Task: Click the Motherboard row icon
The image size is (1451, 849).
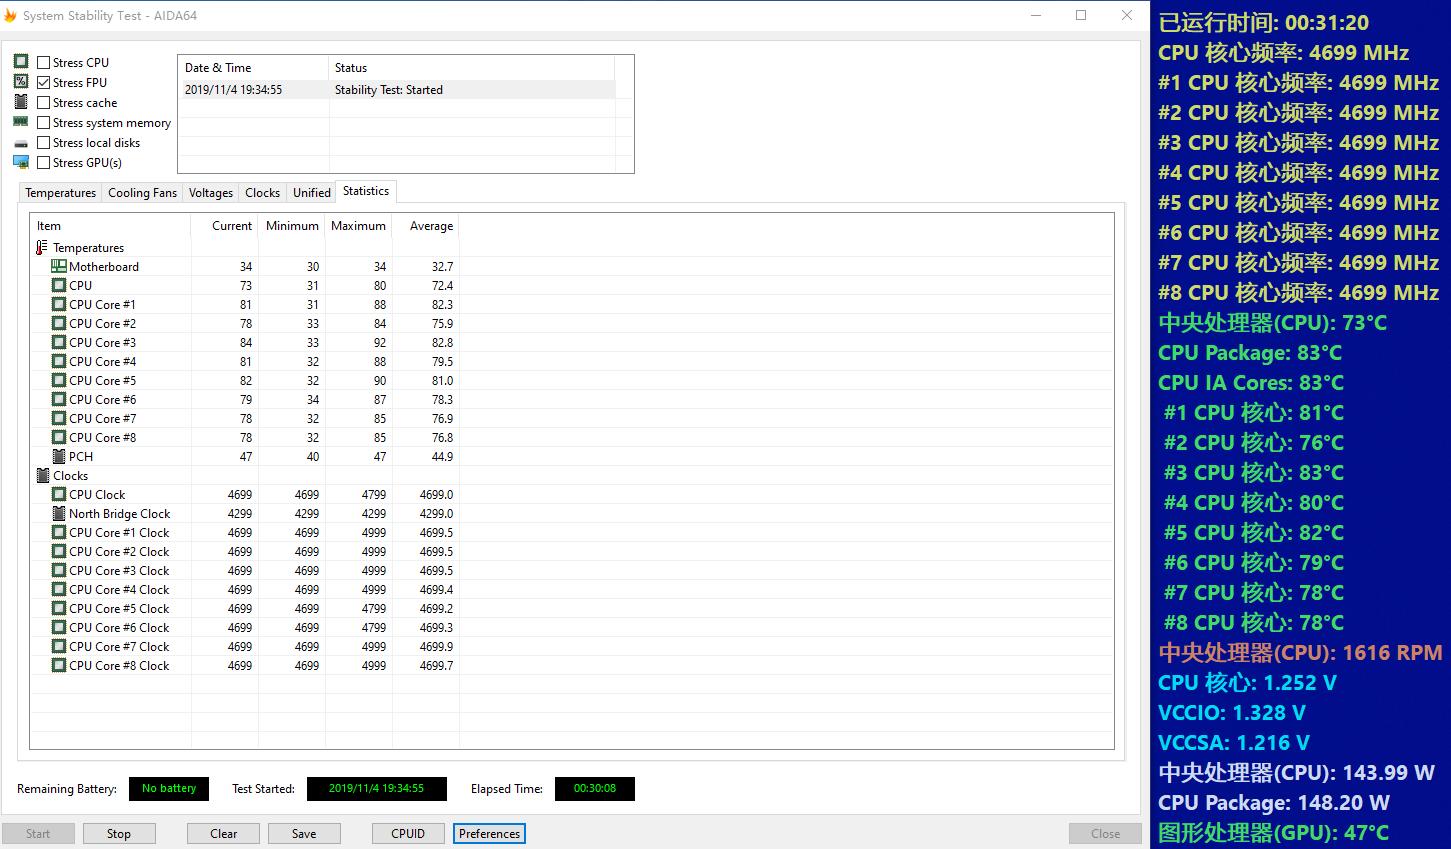Action: 59,266
